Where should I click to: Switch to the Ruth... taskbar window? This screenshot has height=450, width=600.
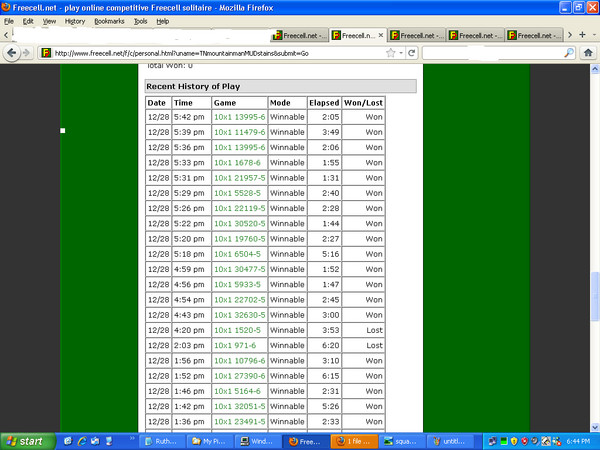click(162, 441)
